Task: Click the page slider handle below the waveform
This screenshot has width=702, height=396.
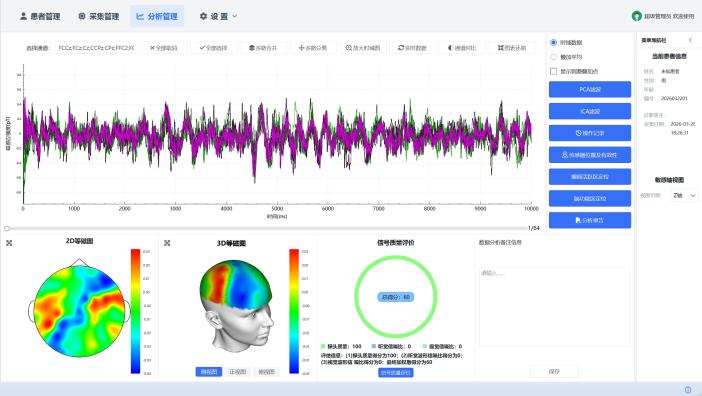Action: [x=7, y=229]
